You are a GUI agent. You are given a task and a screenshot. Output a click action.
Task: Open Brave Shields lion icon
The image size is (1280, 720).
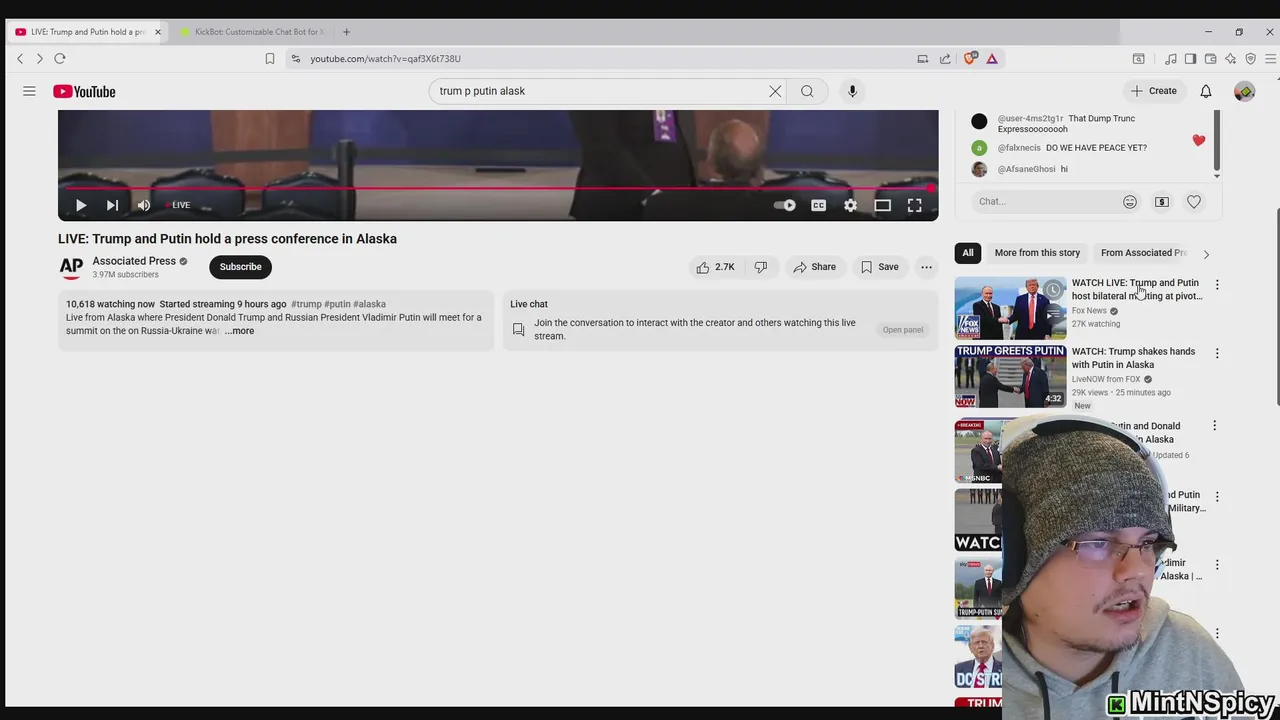[x=969, y=59]
